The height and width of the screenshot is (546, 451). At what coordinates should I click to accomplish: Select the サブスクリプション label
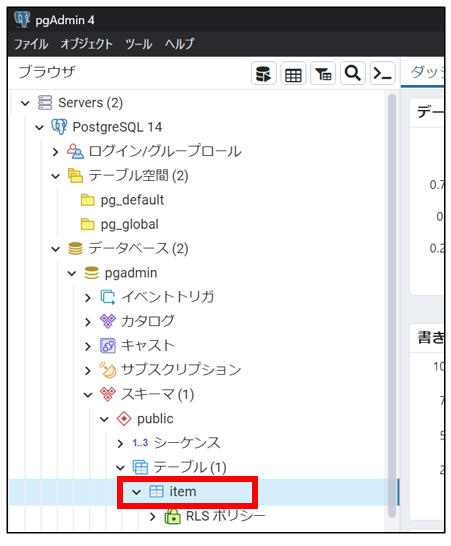pyautogui.click(x=181, y=370)
